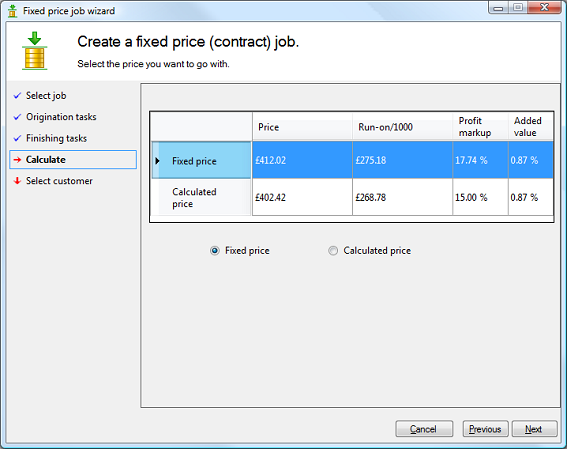Click the red down arrow beside Select customer
567x449 pixels.
[17, 181]
